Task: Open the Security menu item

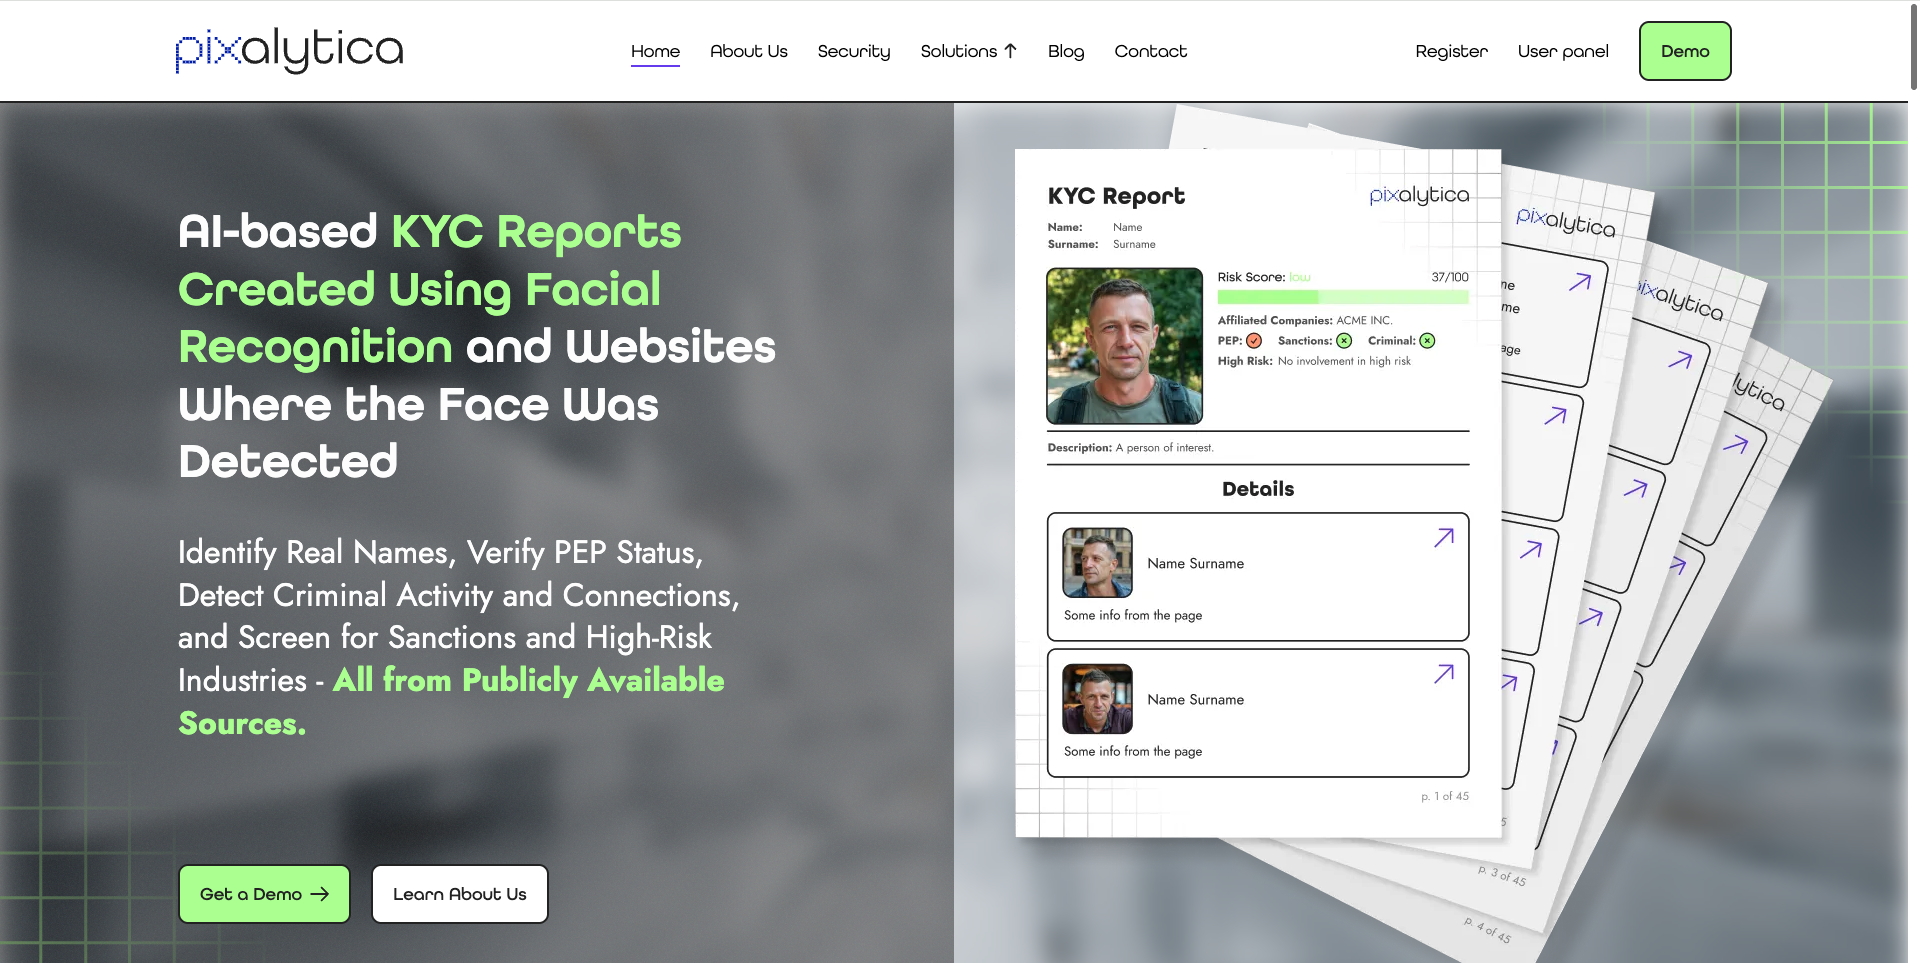Action: 853,51
